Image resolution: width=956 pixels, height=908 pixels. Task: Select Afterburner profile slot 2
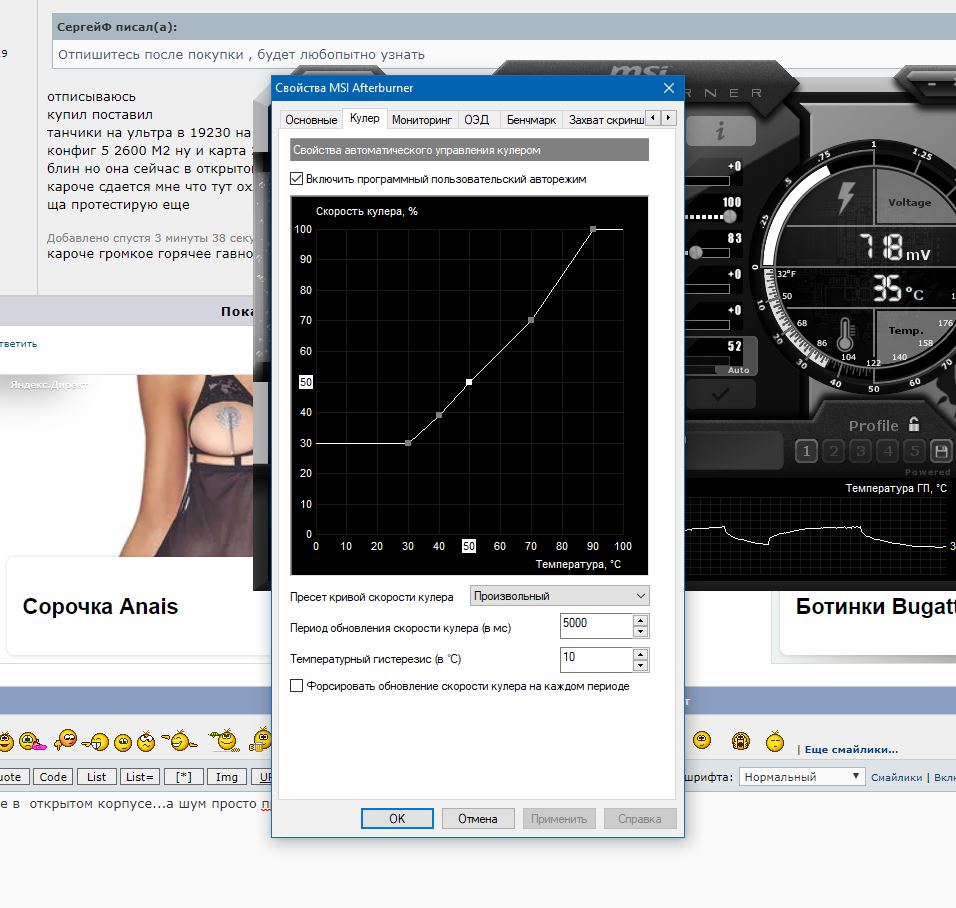point(833,451)
